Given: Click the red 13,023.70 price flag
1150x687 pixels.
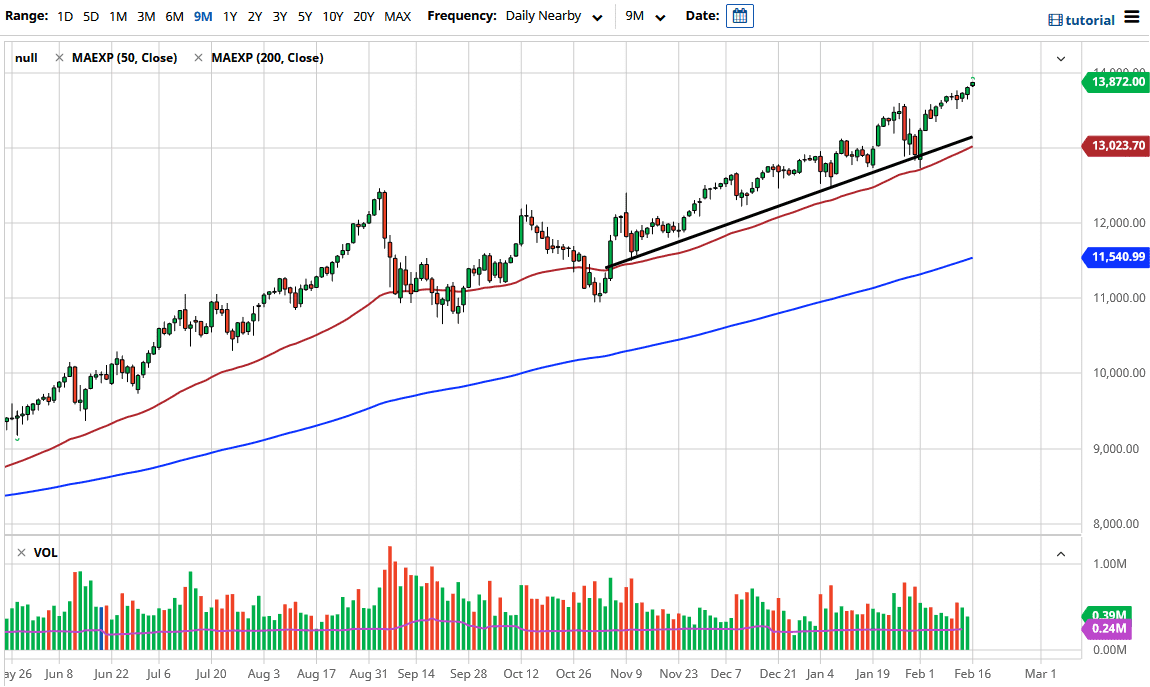Looking at the screenshot, I should click(x=1113, y=146).
